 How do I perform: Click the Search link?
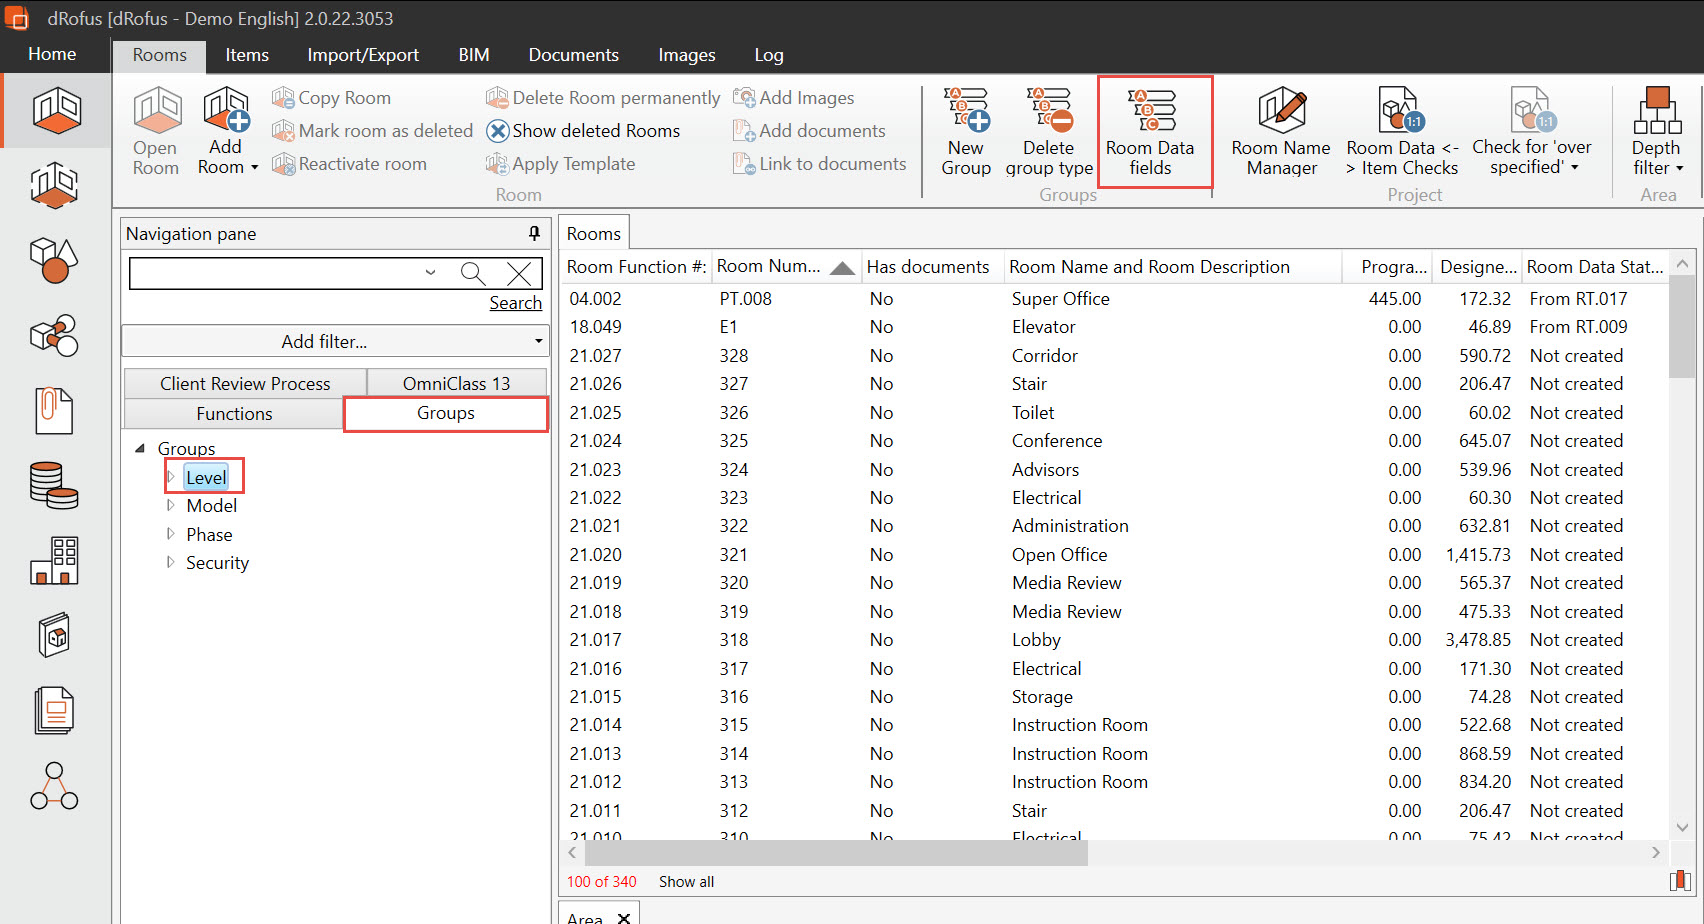515,303
